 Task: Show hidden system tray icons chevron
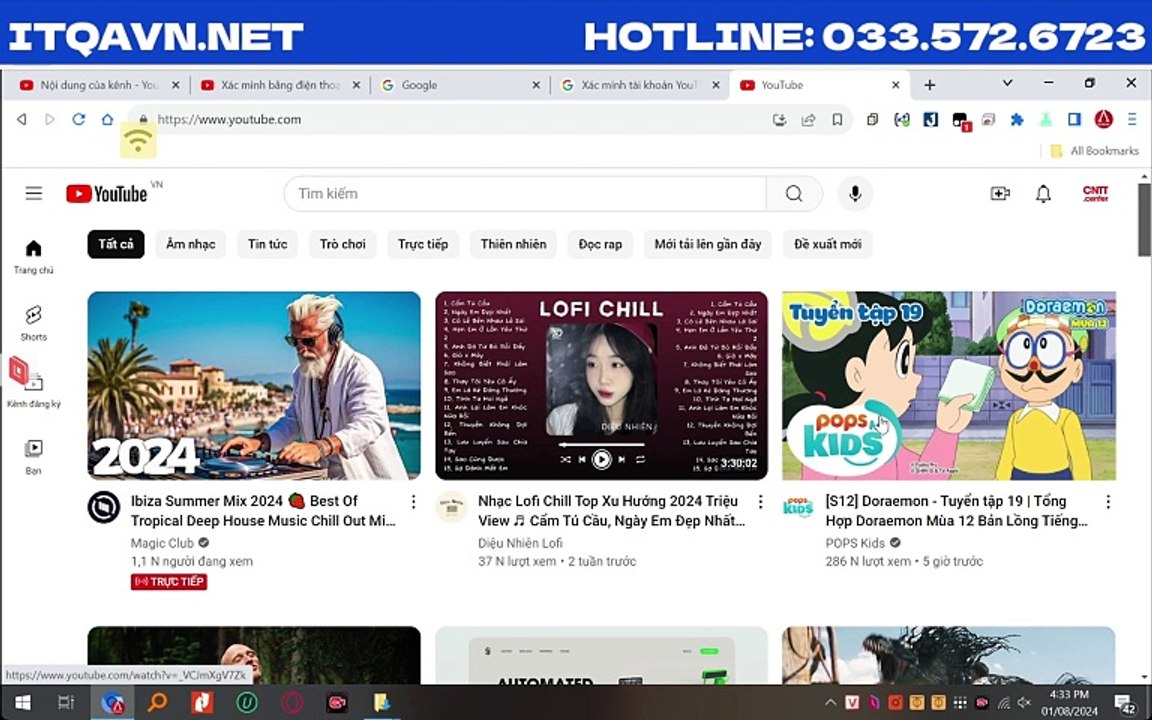pos(830,702)
